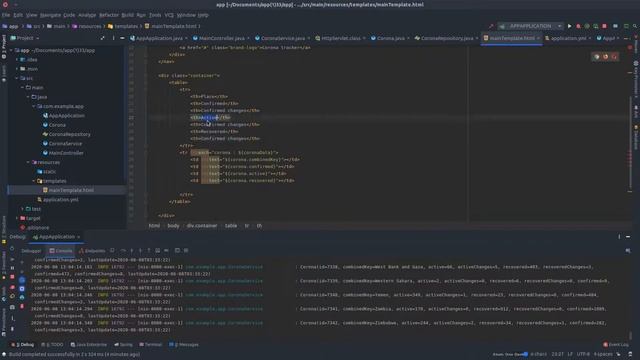Hide the Project tool window (minus icon)
Screen dimensions: 640x360
tap(122, 38)
